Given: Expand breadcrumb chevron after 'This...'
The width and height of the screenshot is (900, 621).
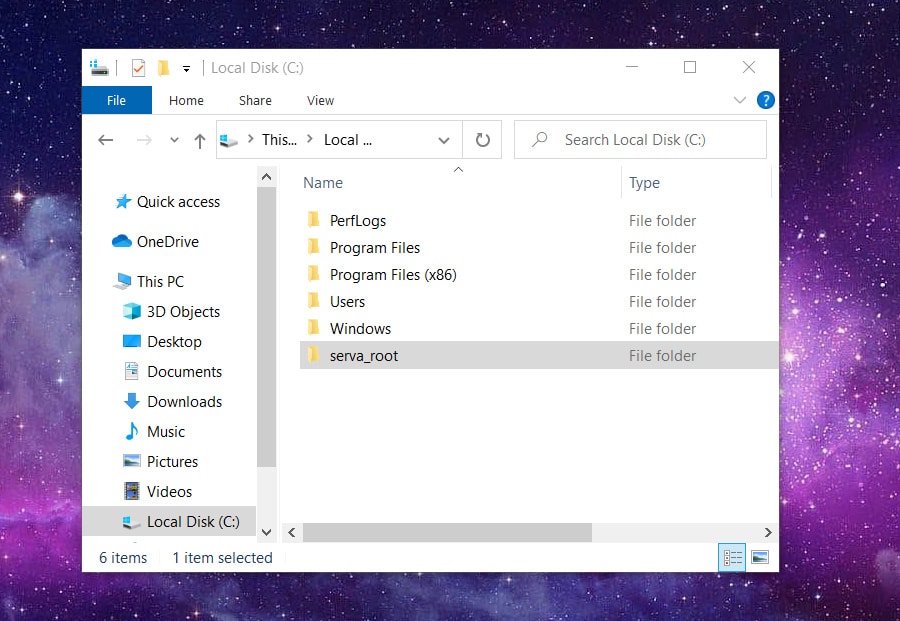Looking at the screenshot, I should (x=310, y=139).
